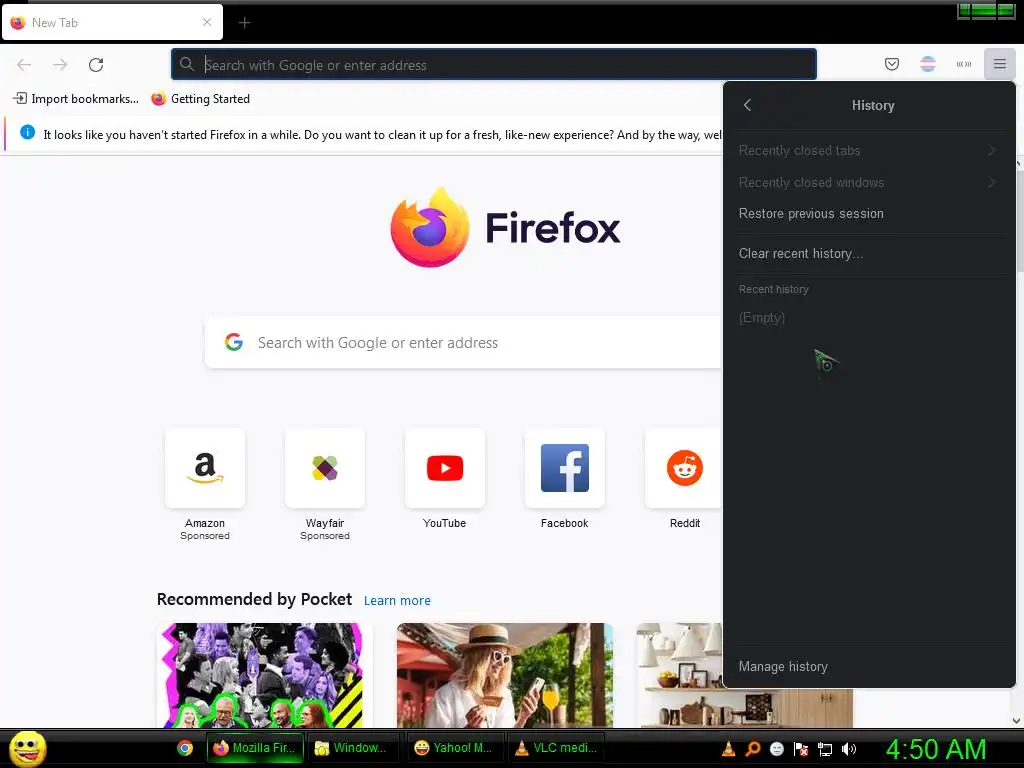1024x768 pixels.
Task: Open the Pocket story with kitchen shelves
Action: pos(680,675)
